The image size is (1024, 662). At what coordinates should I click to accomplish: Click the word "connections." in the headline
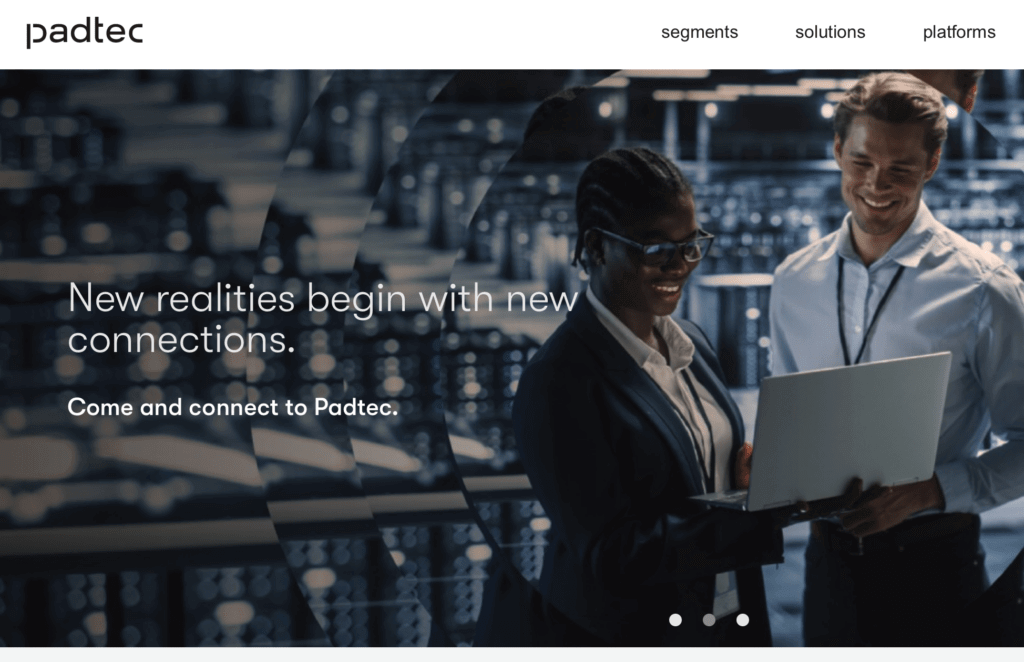click(182, 340)
